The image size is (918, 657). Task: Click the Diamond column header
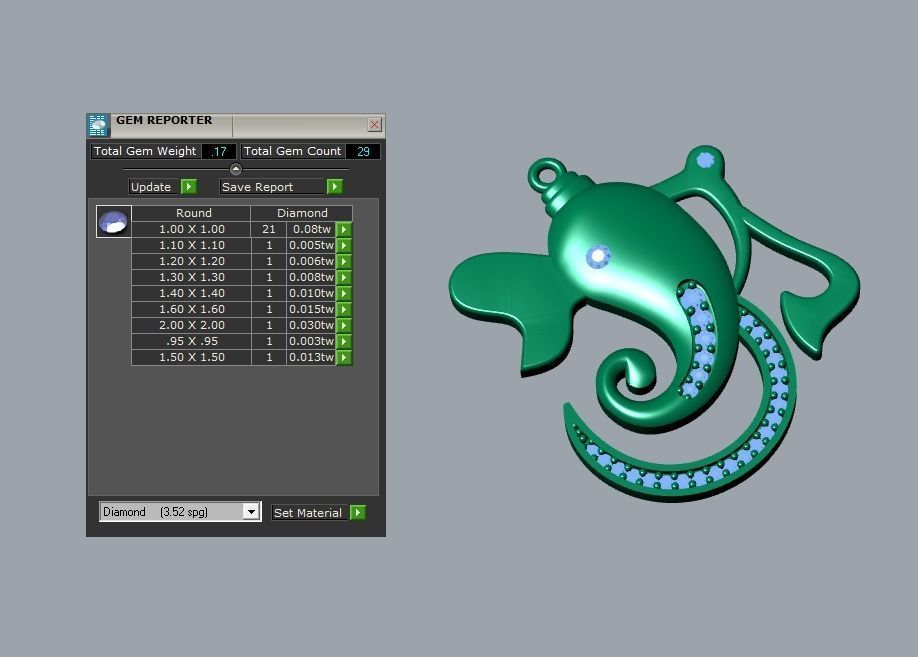coord(302,213)
